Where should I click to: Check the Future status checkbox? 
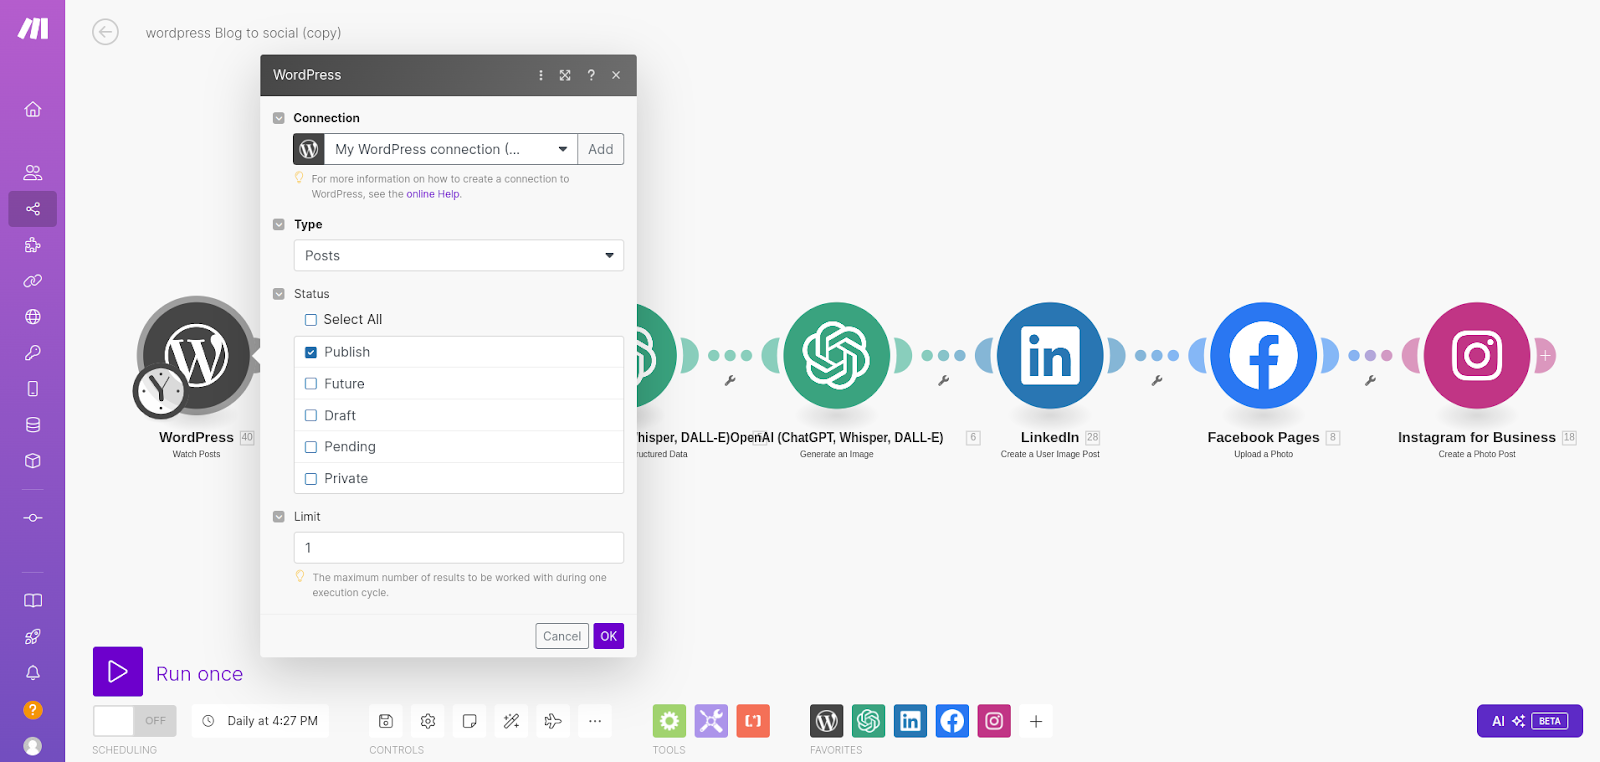click(311, 384)
